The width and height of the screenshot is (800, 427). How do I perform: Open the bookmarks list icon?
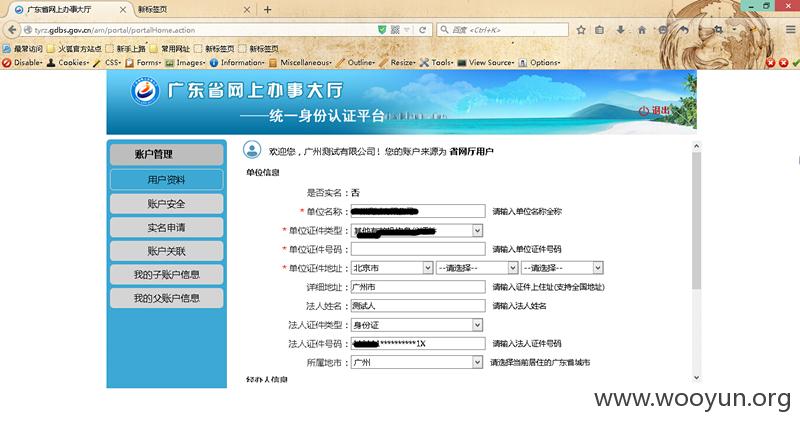[x=599, y=30]
